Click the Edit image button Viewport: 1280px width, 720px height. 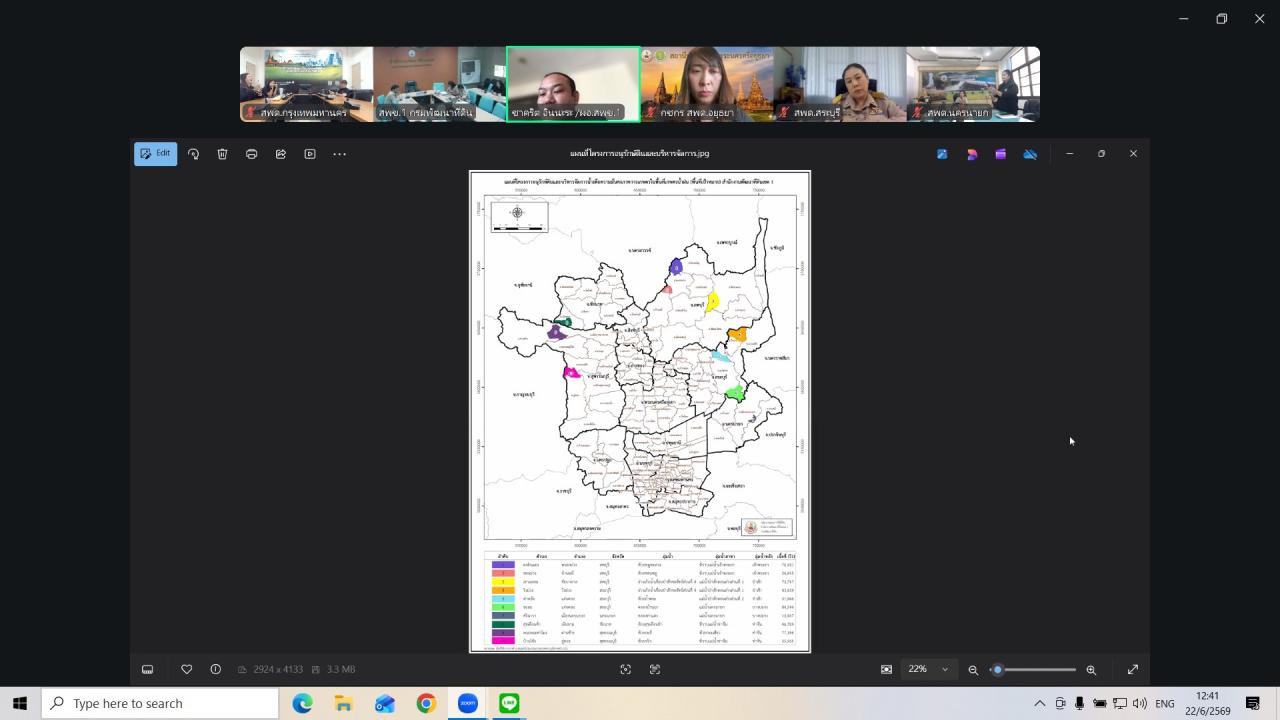click(155, 154)
